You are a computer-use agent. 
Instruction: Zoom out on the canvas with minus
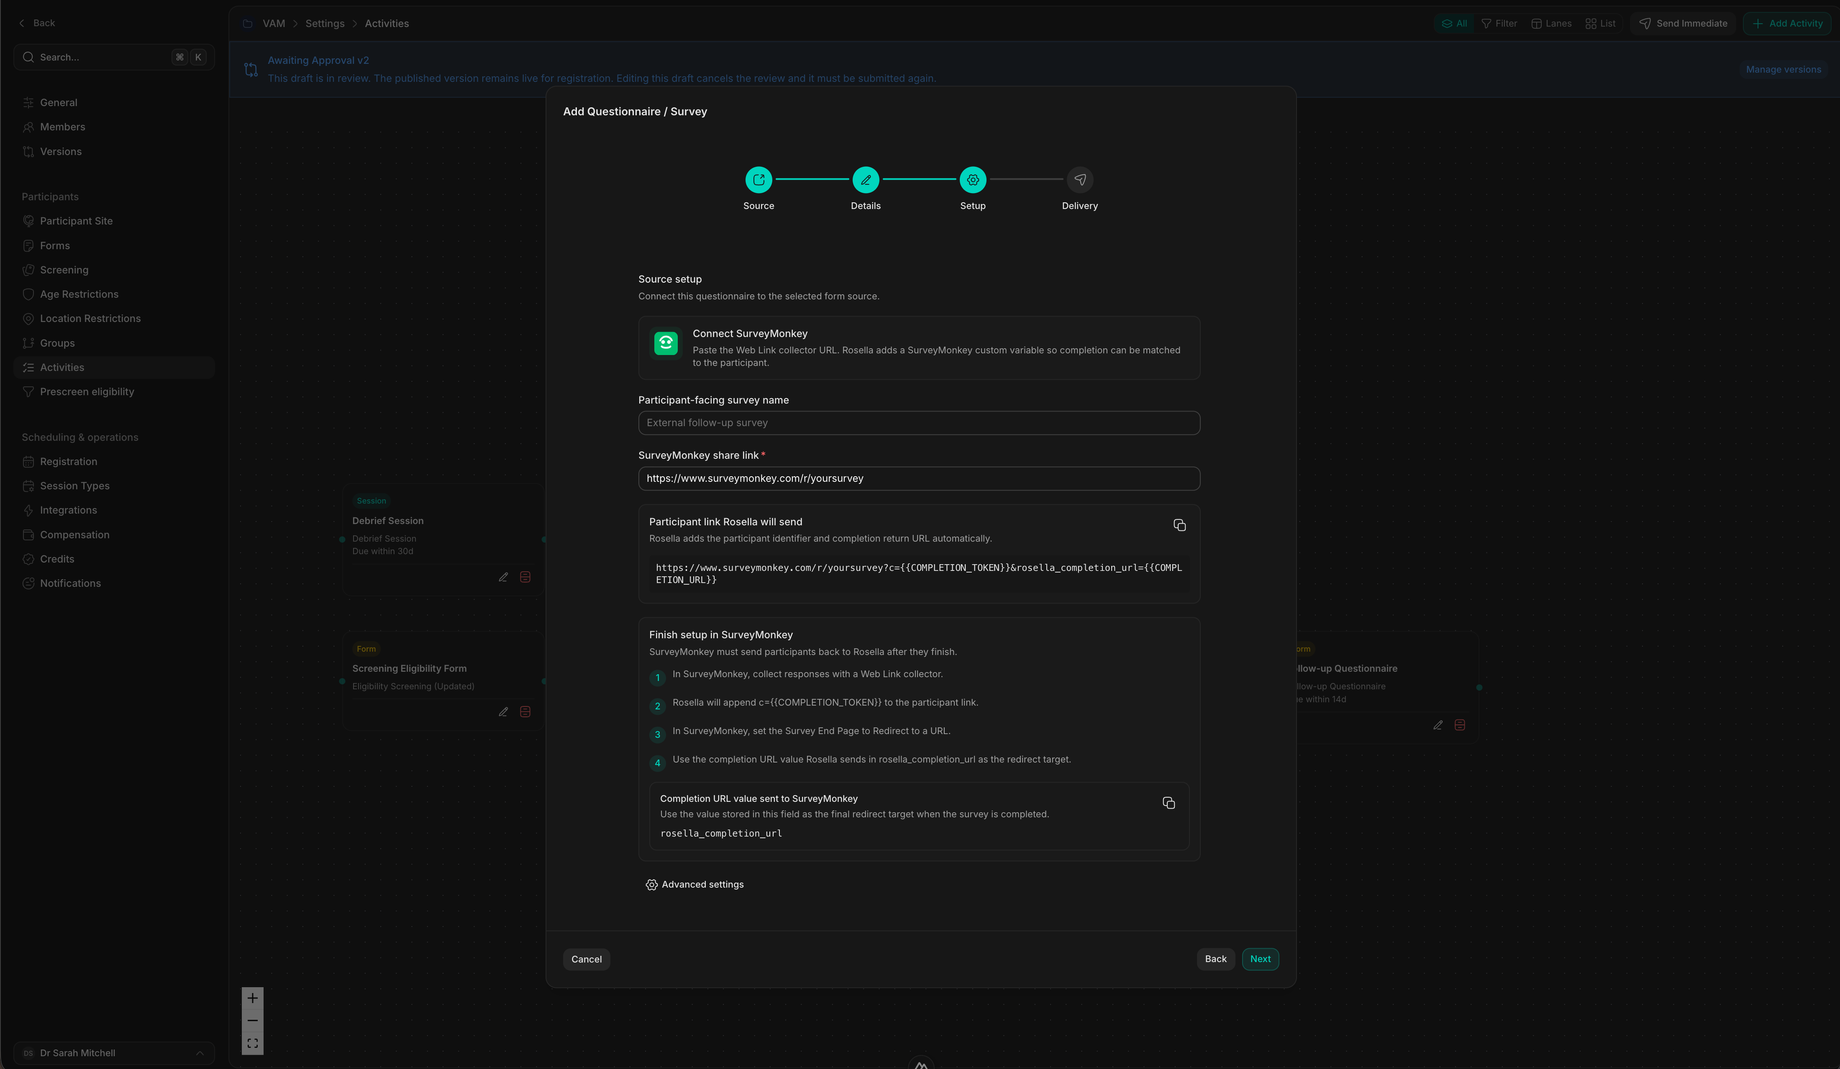(253, 1021)
